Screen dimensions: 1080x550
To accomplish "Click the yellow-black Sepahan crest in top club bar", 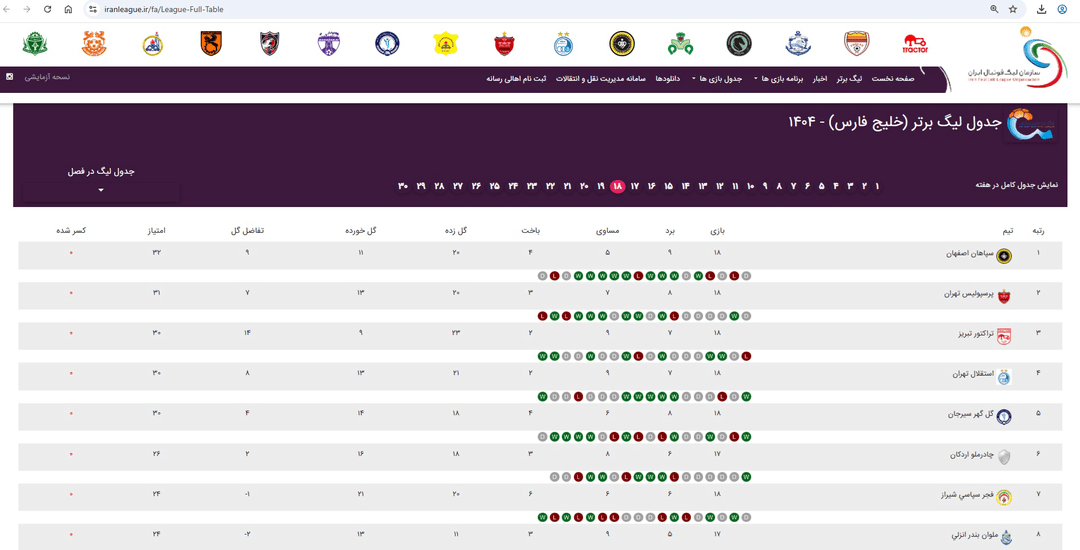I will (x=621, y=44).
